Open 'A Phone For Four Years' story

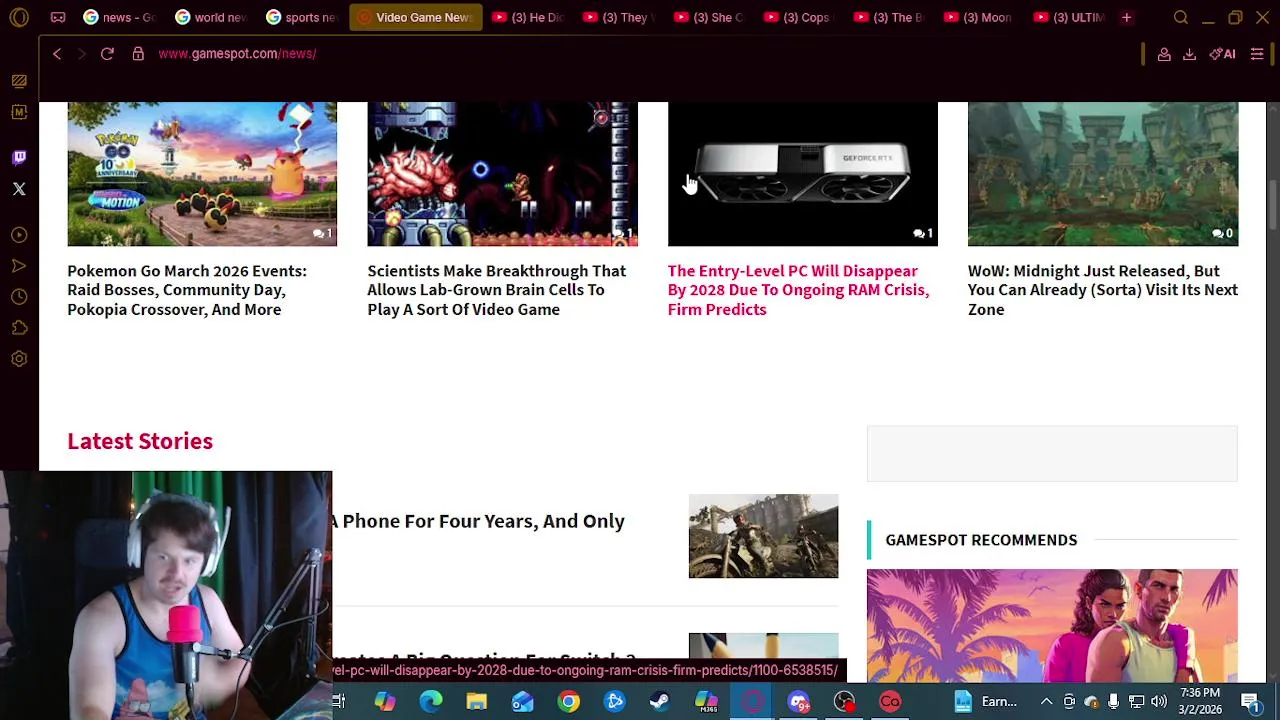pyautogui.click(x=478, y=521)
